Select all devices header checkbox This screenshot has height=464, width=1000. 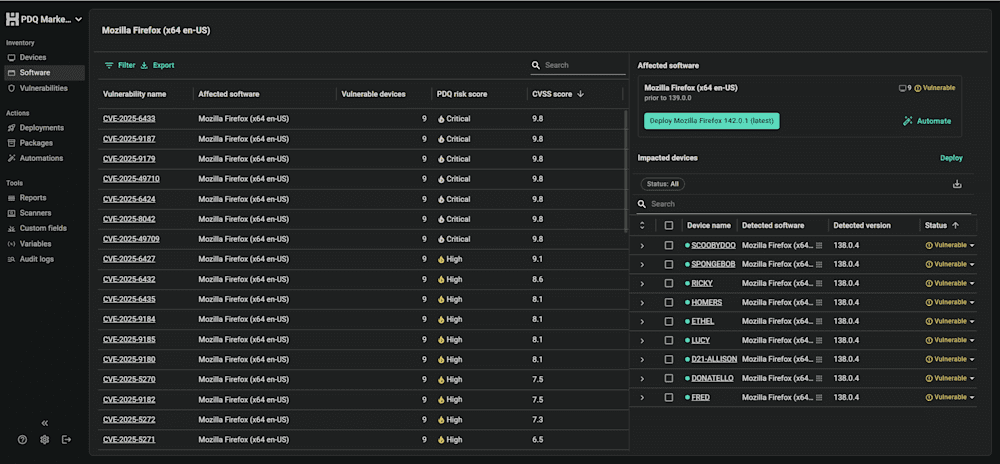point(668,226)
